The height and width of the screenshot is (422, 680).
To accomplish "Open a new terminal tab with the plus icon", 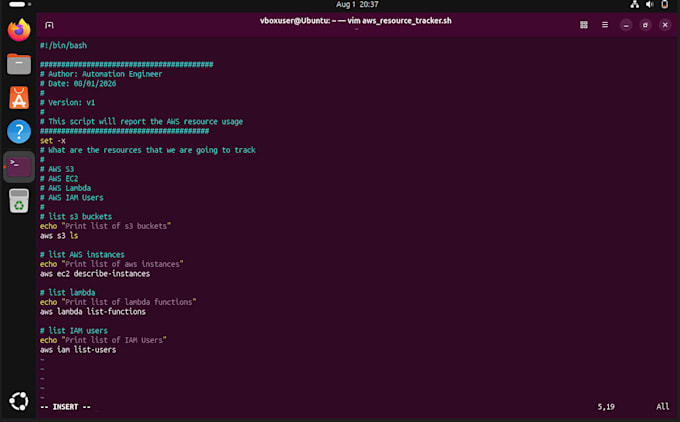I will pos(49,25).
